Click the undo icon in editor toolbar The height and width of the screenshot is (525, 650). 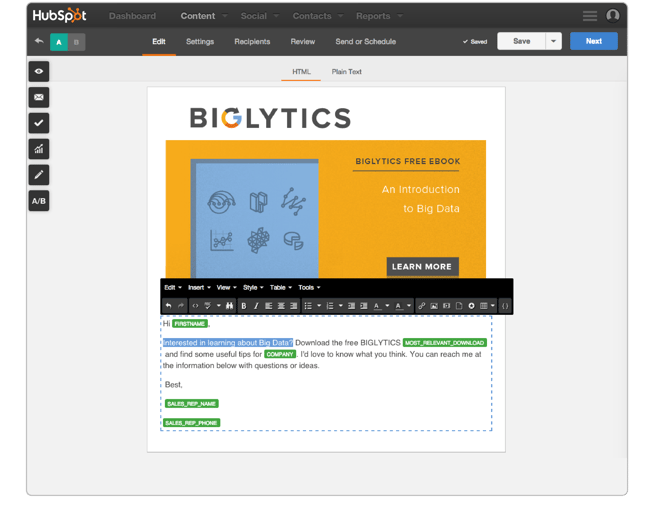pyautogui.click(x=168, y=306)
